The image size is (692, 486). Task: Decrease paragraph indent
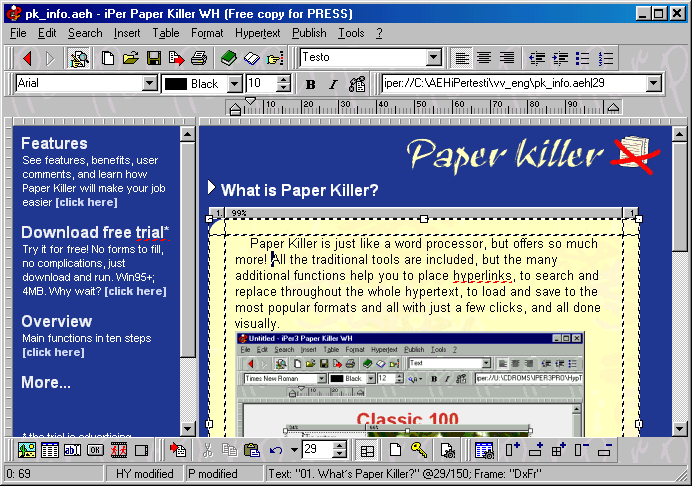(537, 58)
